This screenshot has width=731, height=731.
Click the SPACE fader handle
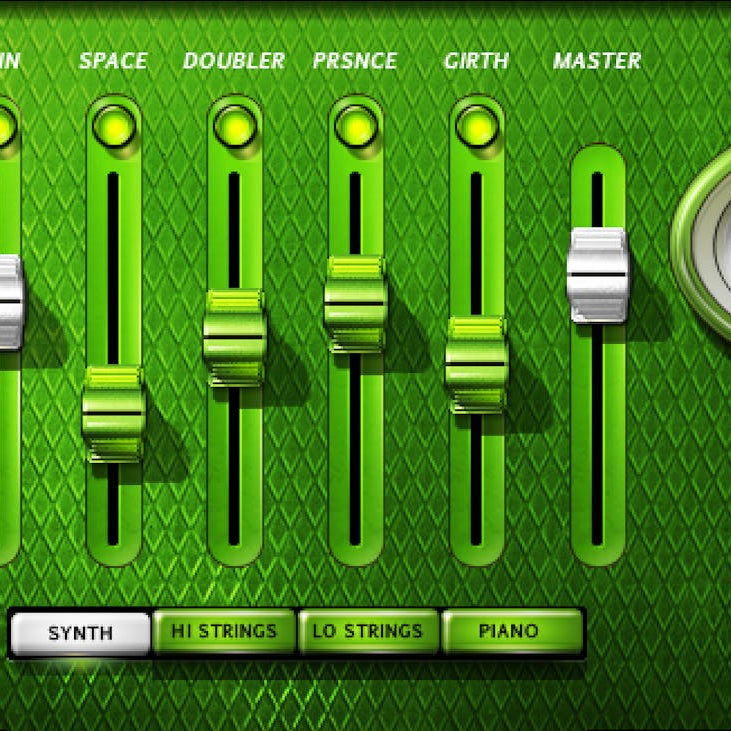[x=114, y=414]
